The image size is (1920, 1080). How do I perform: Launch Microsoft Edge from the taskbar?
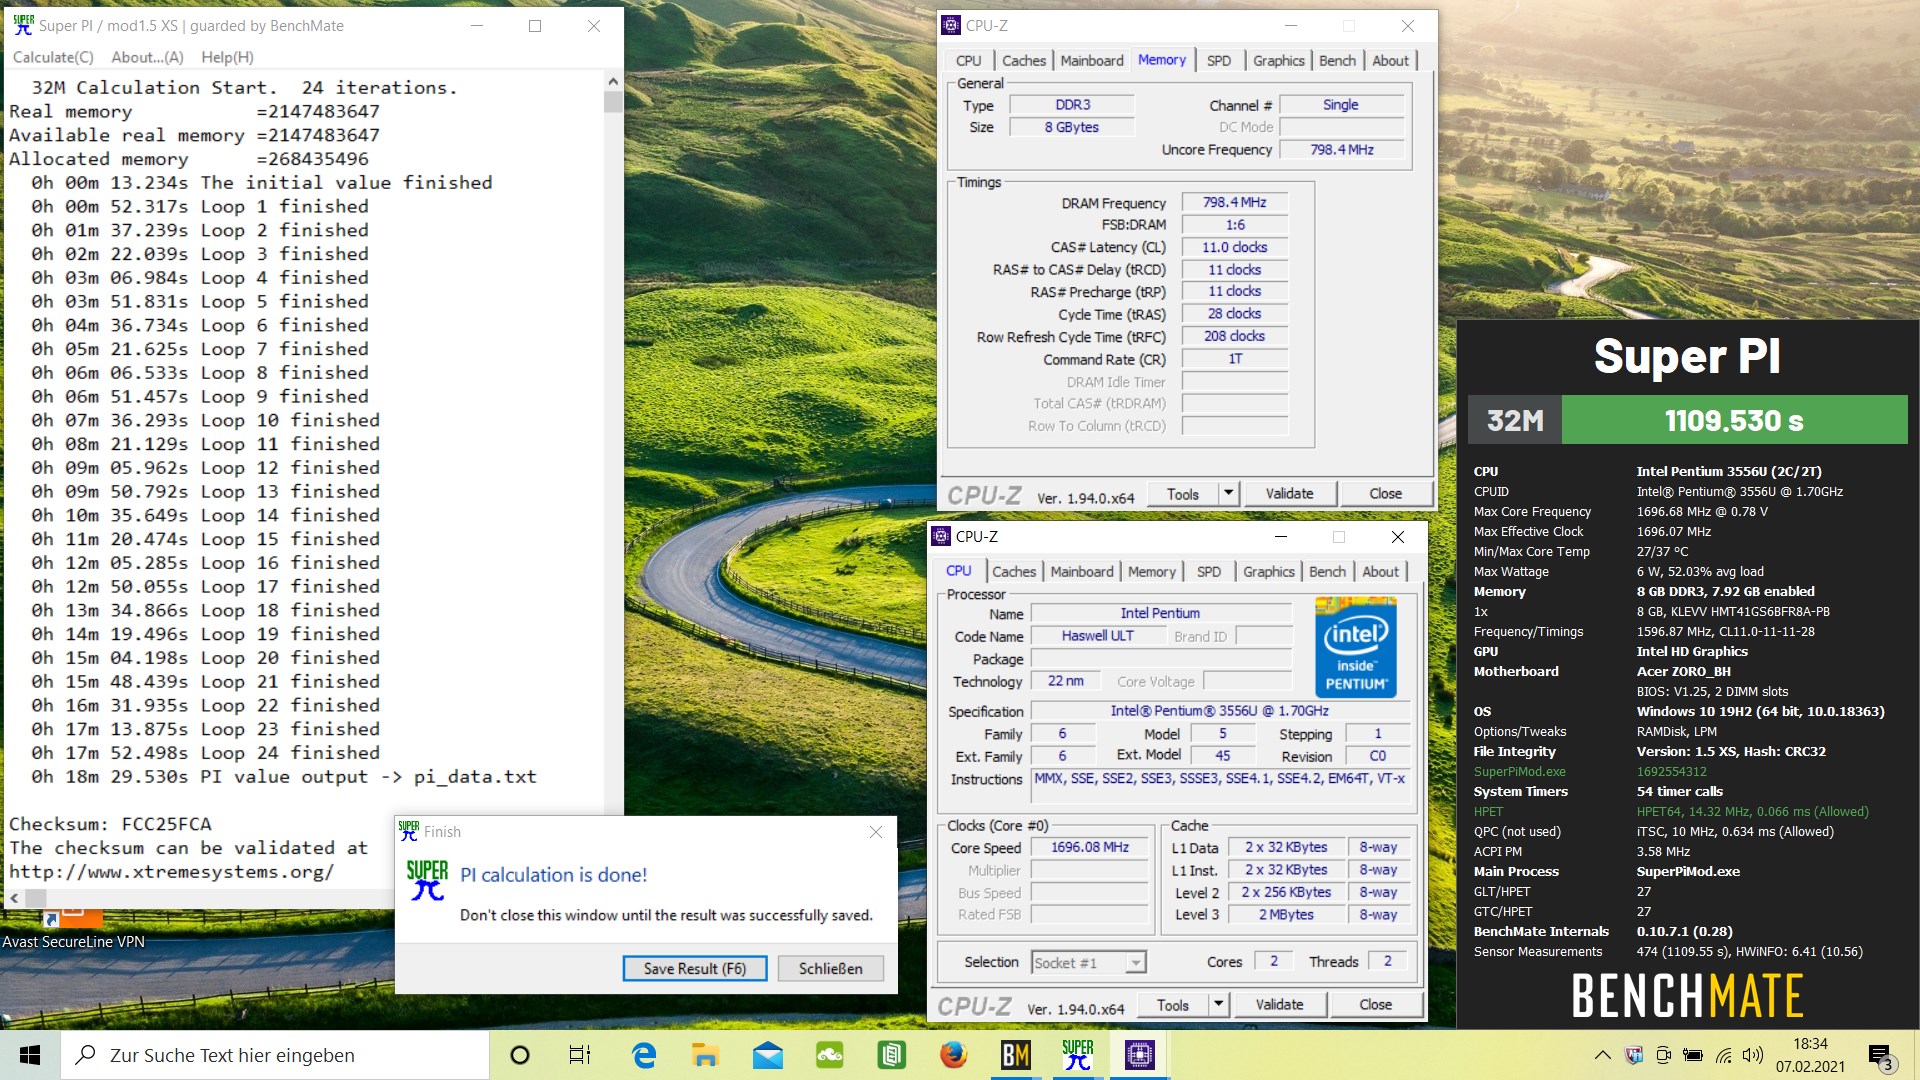click(644, 1055)
